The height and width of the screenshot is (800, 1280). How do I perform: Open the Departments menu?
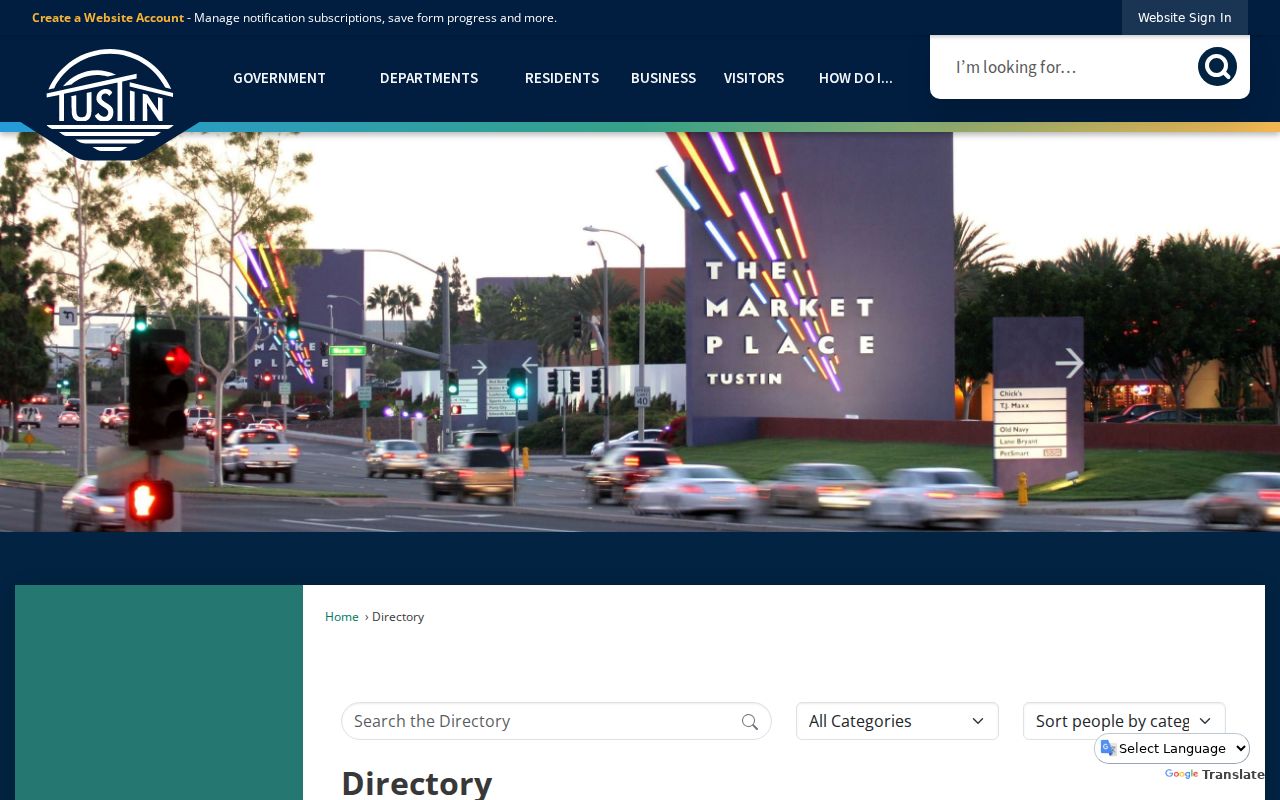coord(429,78)
